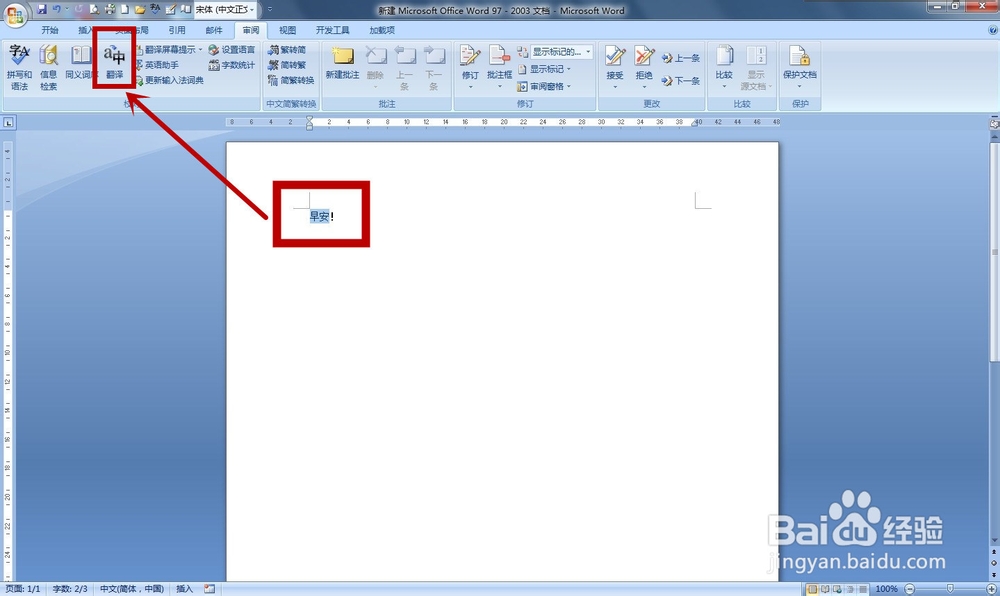Click the macro record icon in status bar
The height and width of the screenshot is (596, 1000).
click(x=210, y=589)
